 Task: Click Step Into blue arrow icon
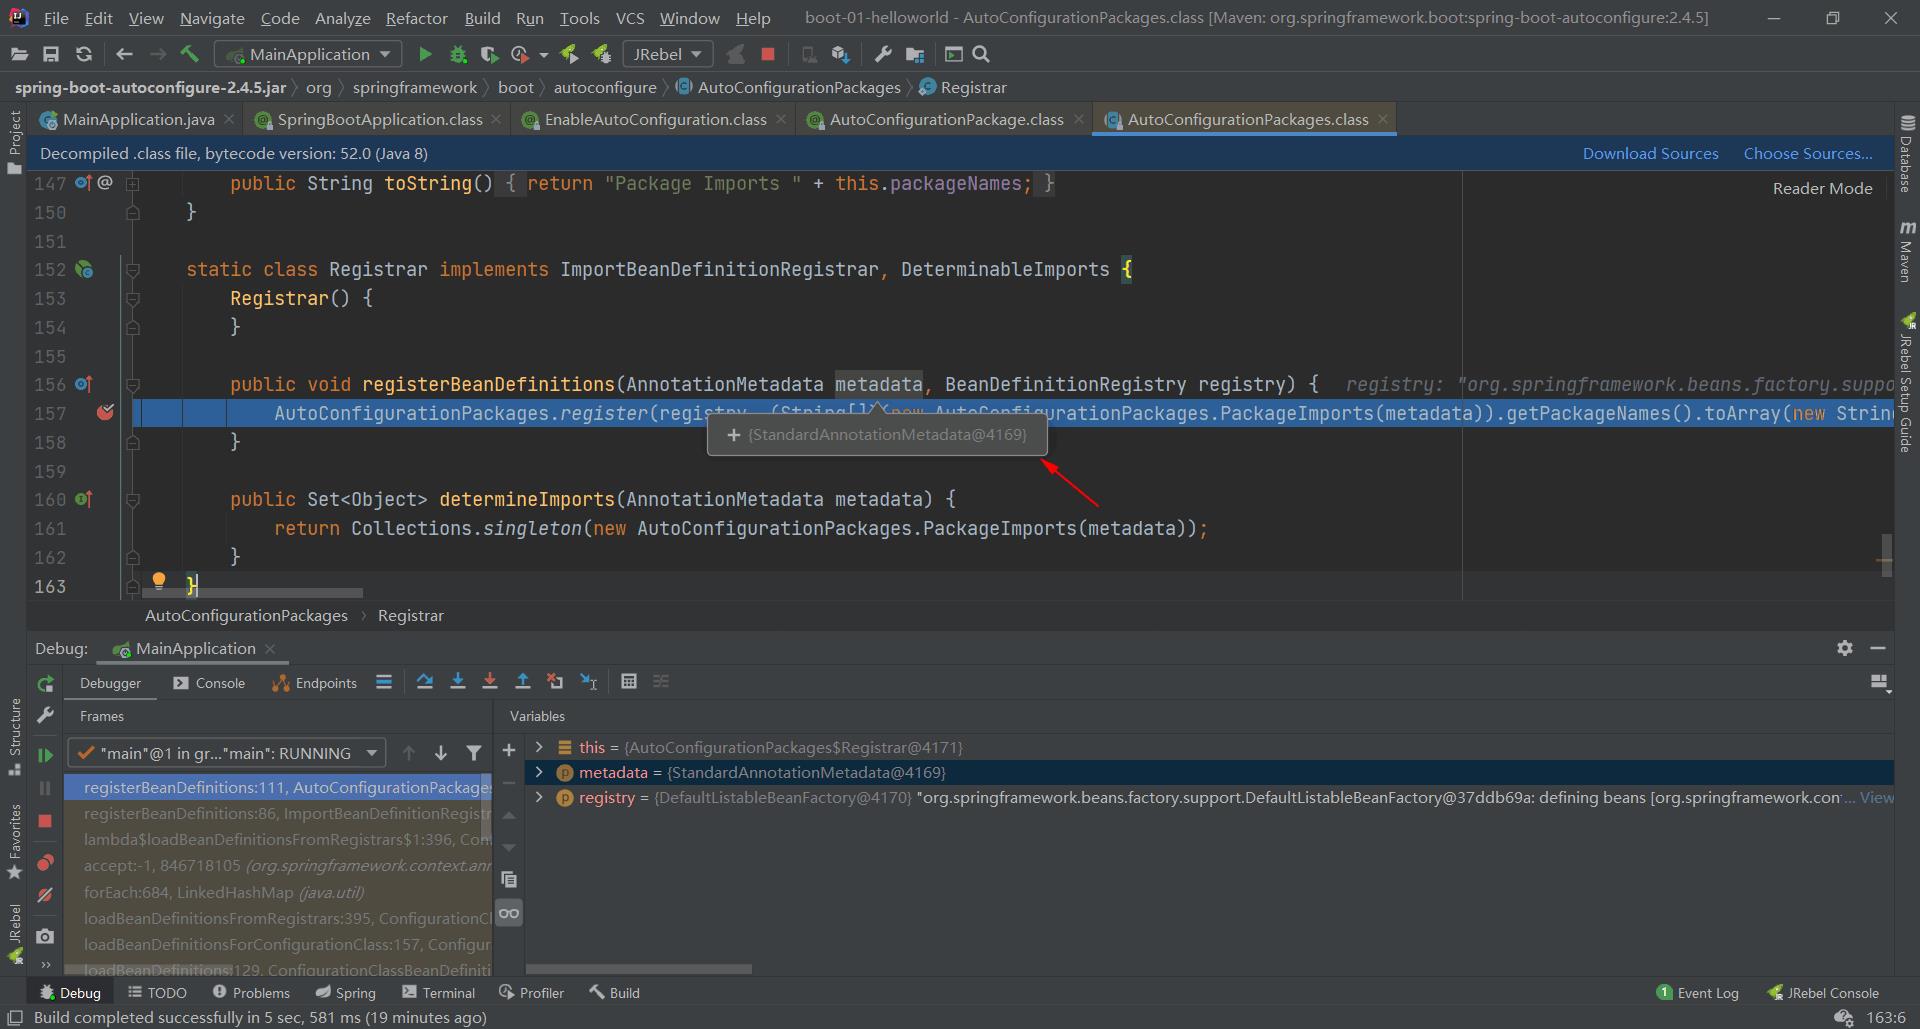pos(458,681)
